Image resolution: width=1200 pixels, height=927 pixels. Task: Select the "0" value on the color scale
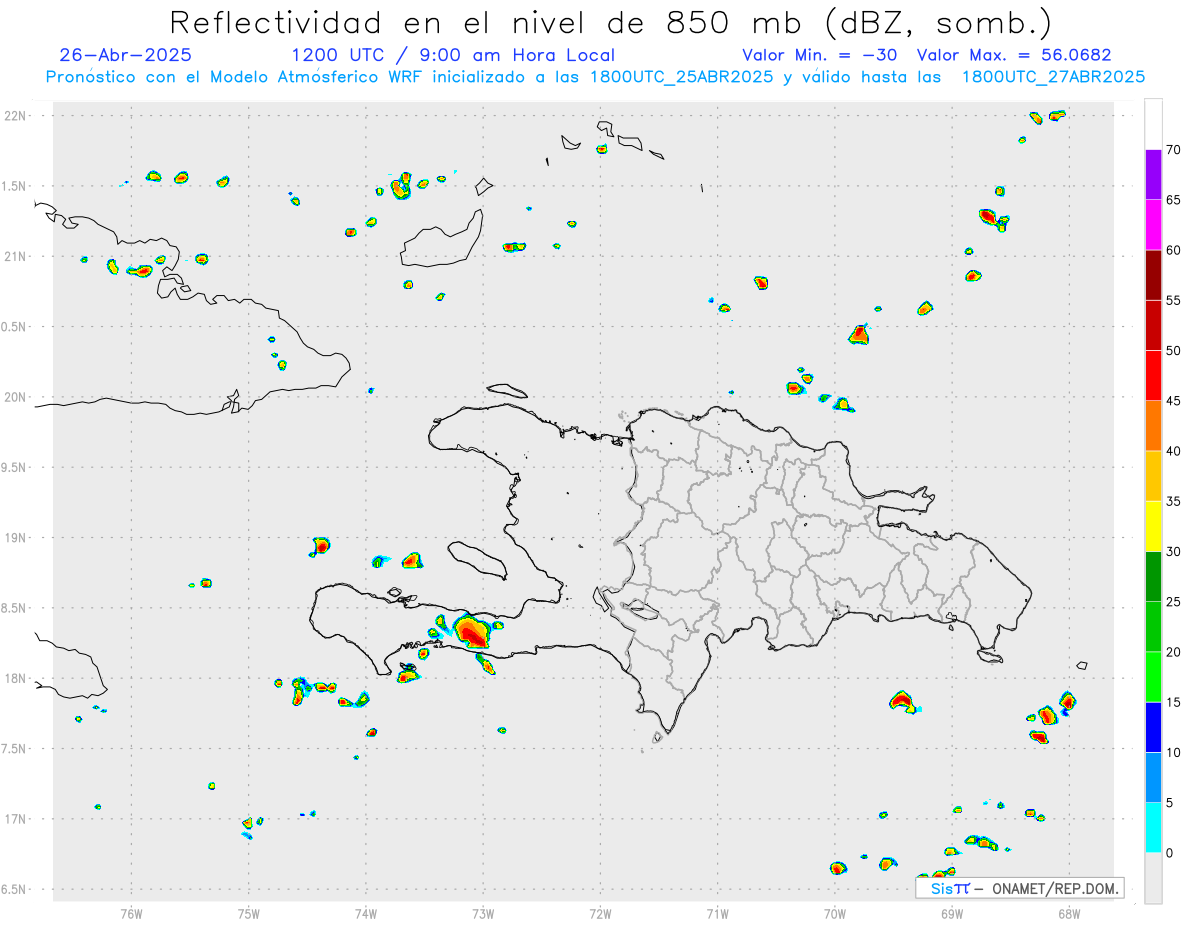tap(1169, 853)
